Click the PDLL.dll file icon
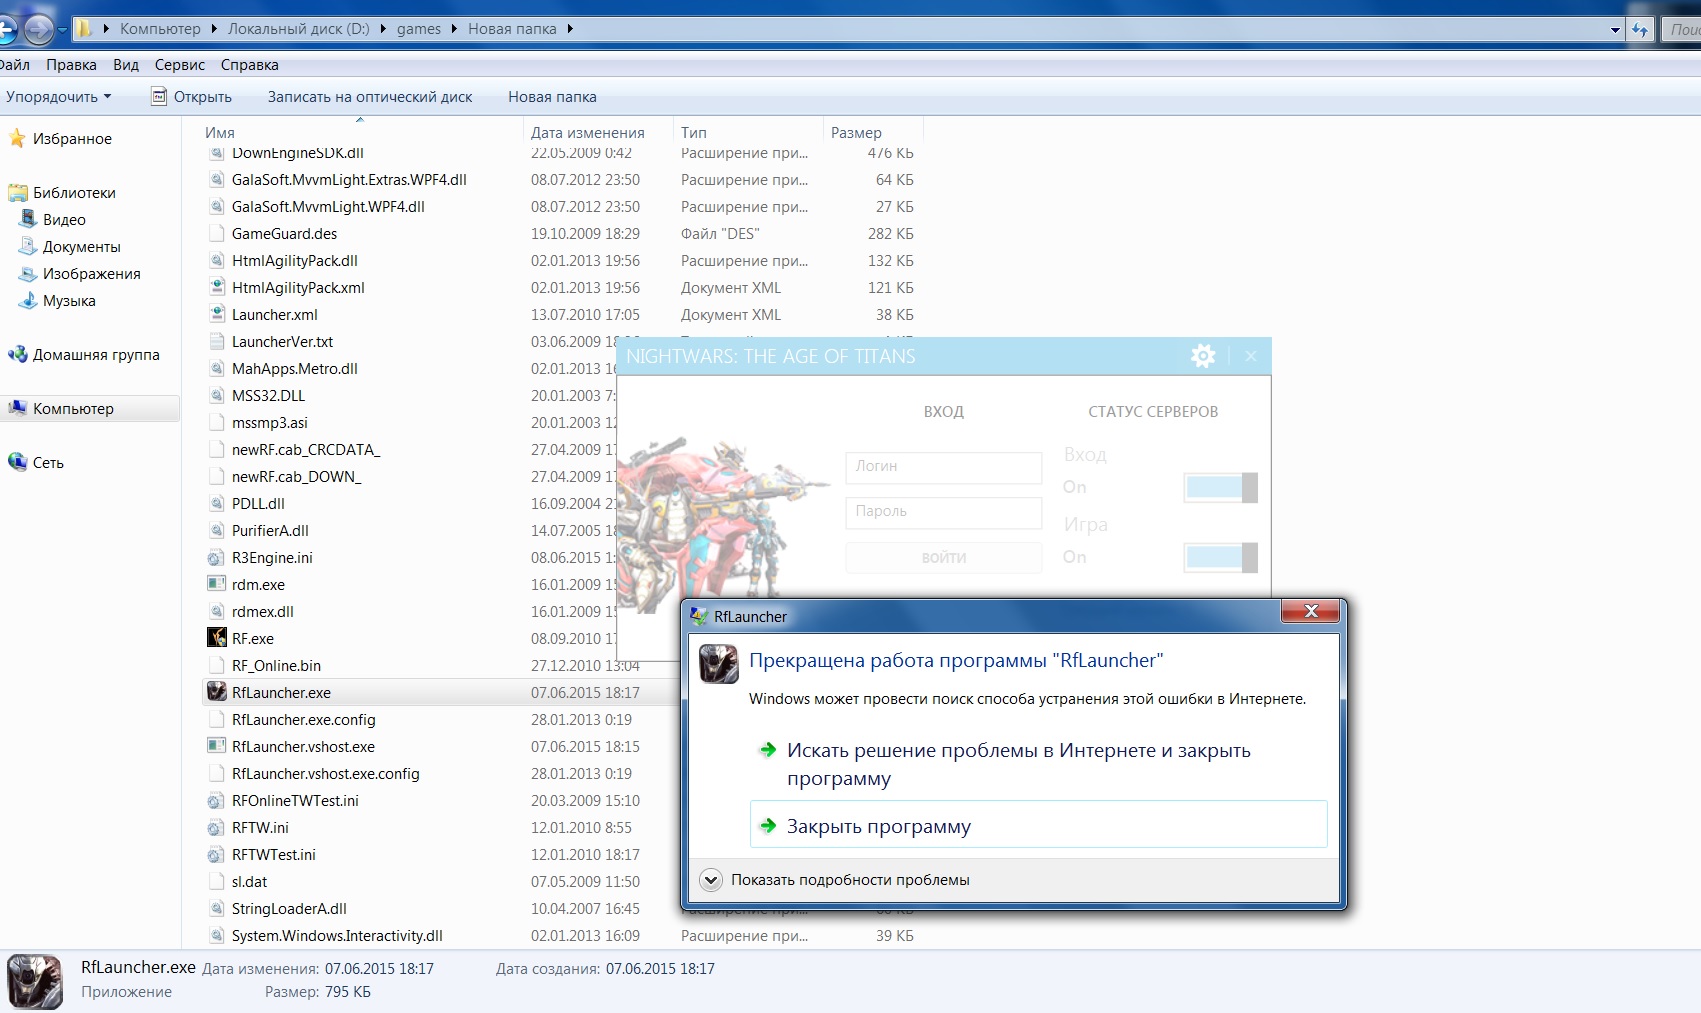 click(216, 503)
